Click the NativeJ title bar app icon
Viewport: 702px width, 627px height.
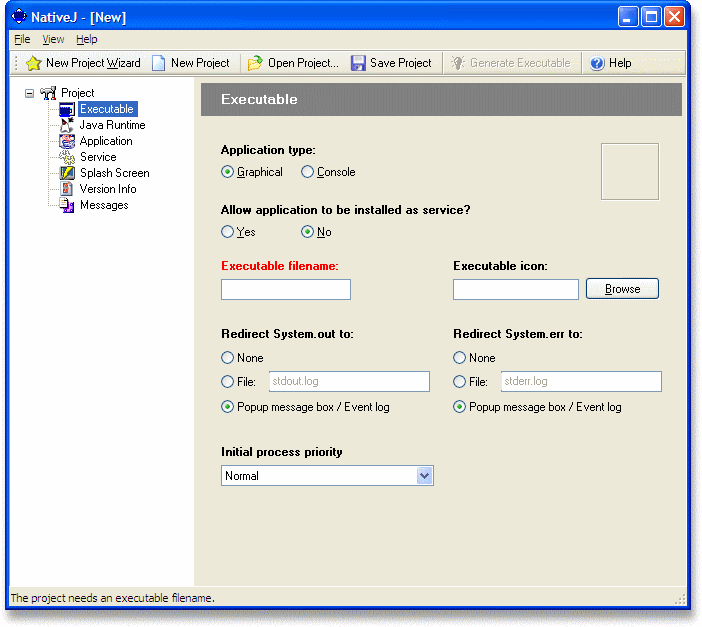coord(19,17)
